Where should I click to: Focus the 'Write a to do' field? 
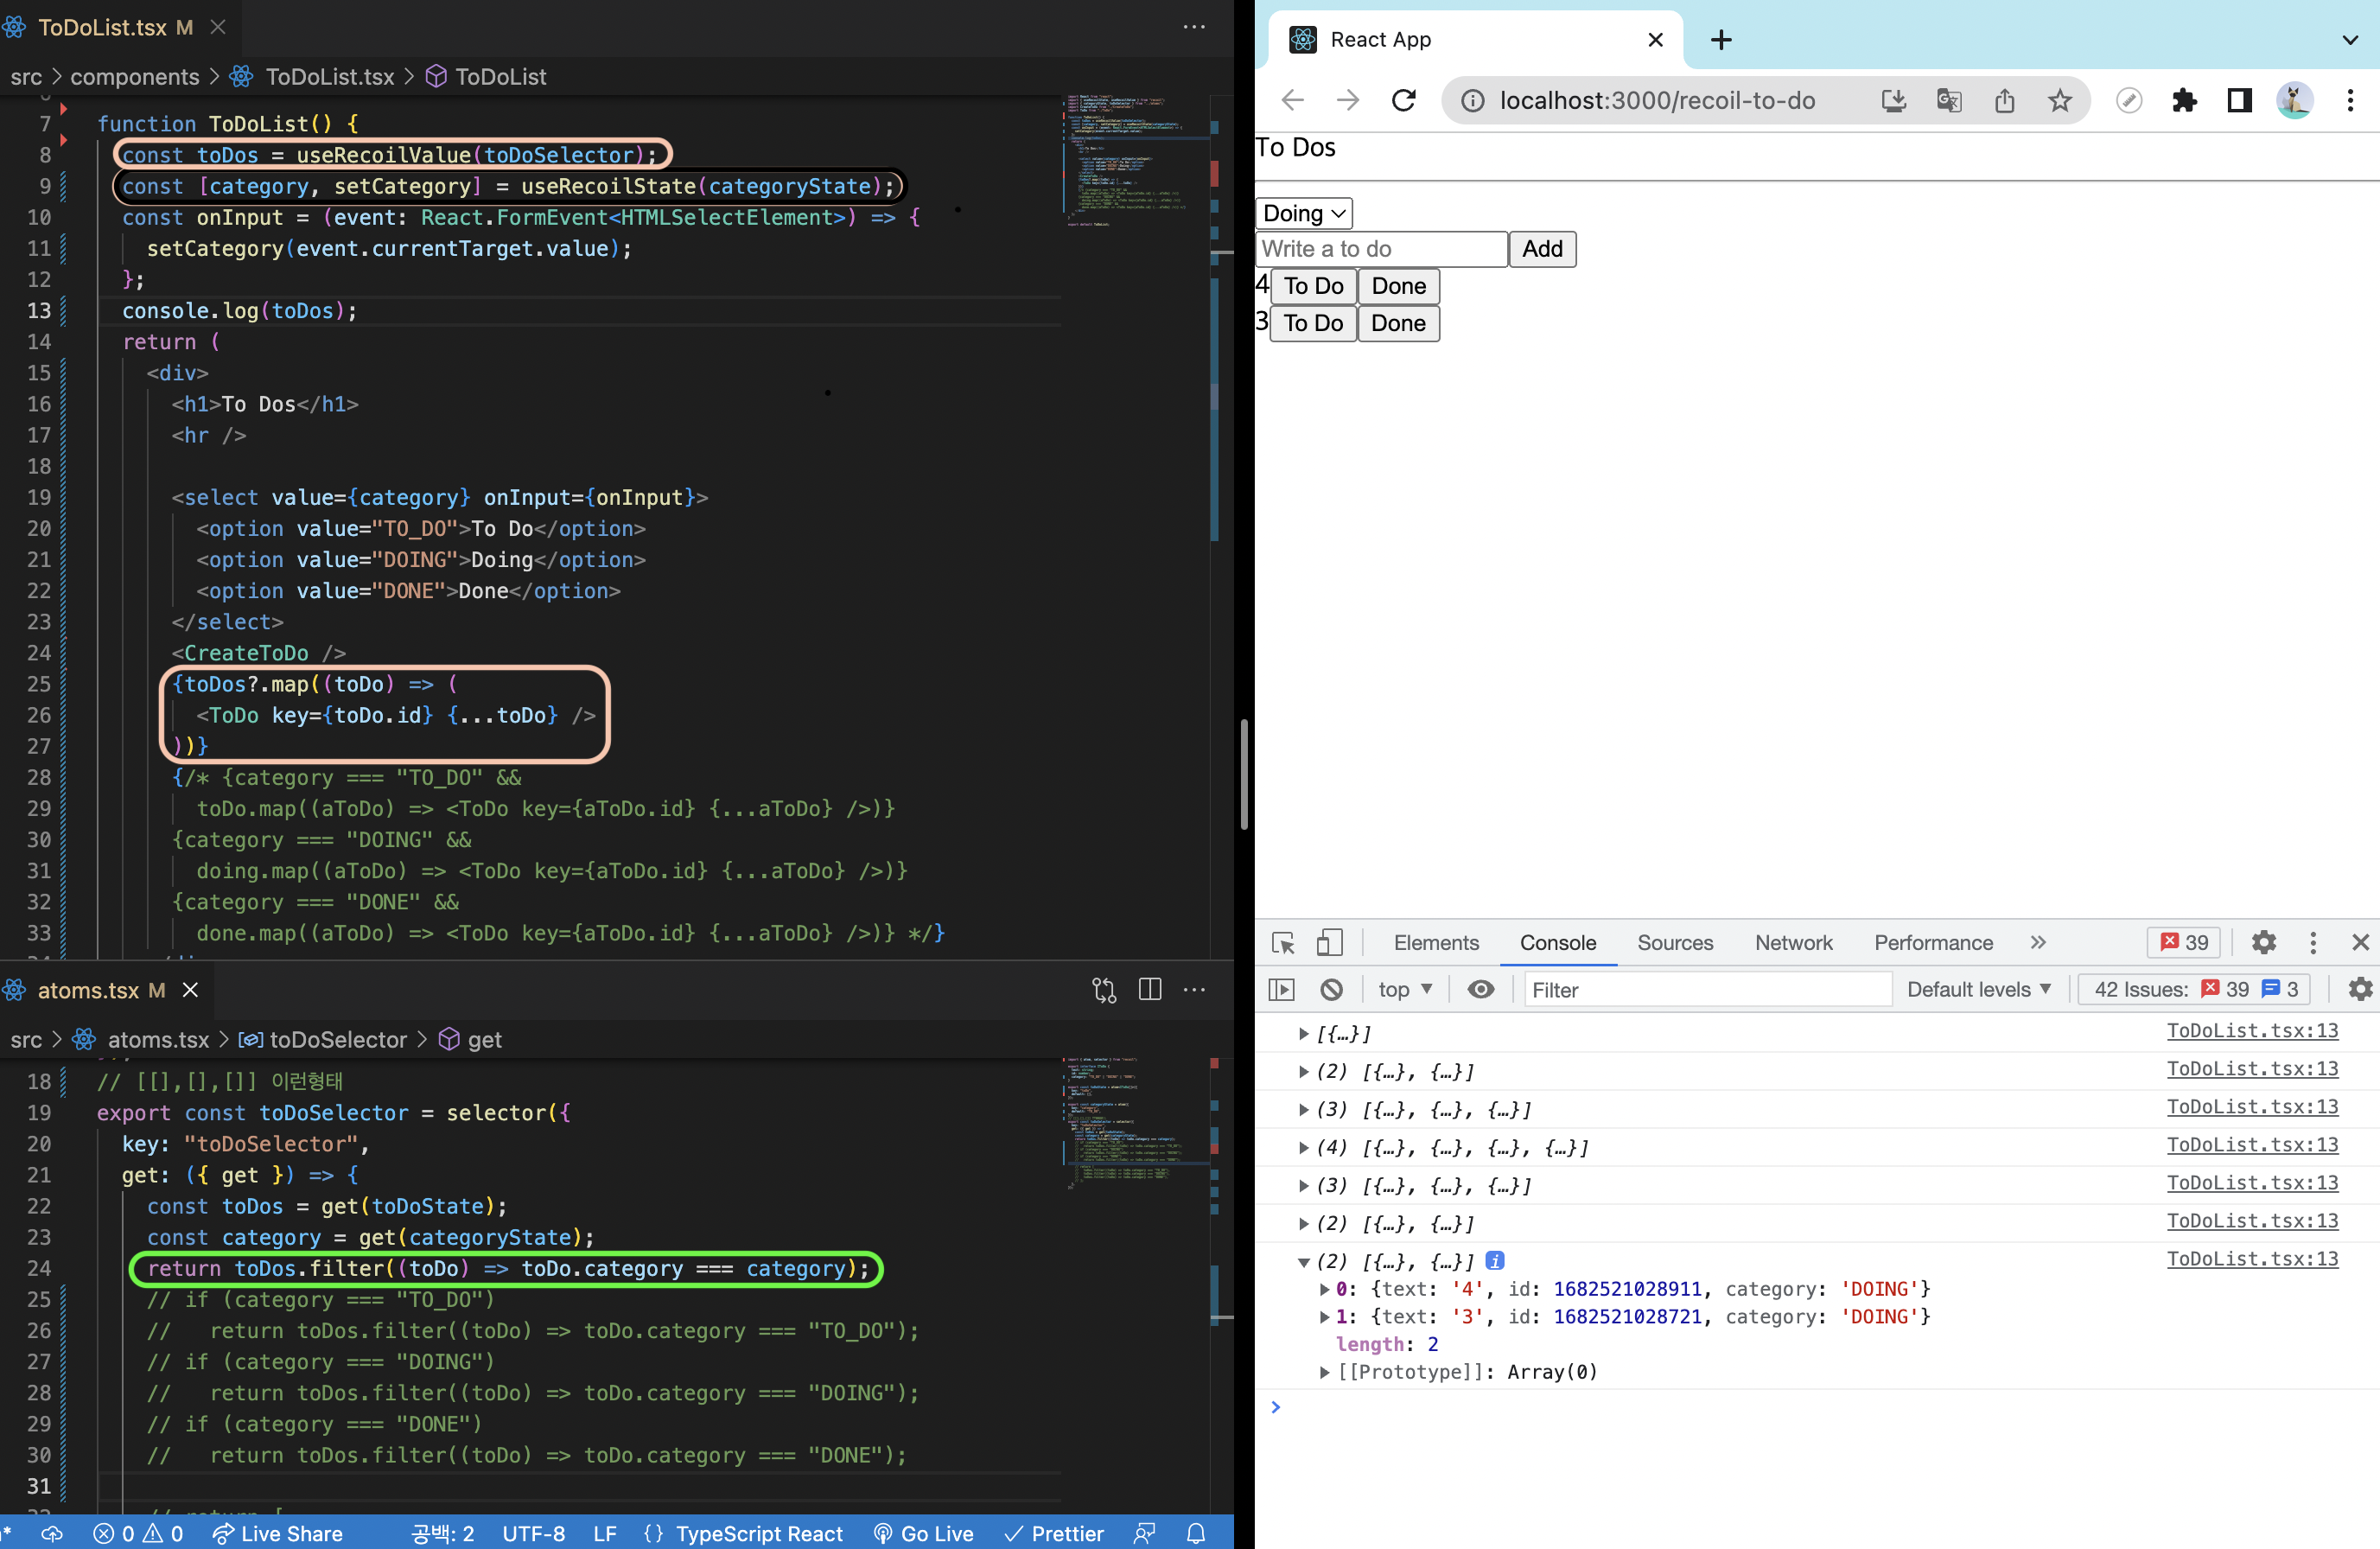coord(1381,249)
